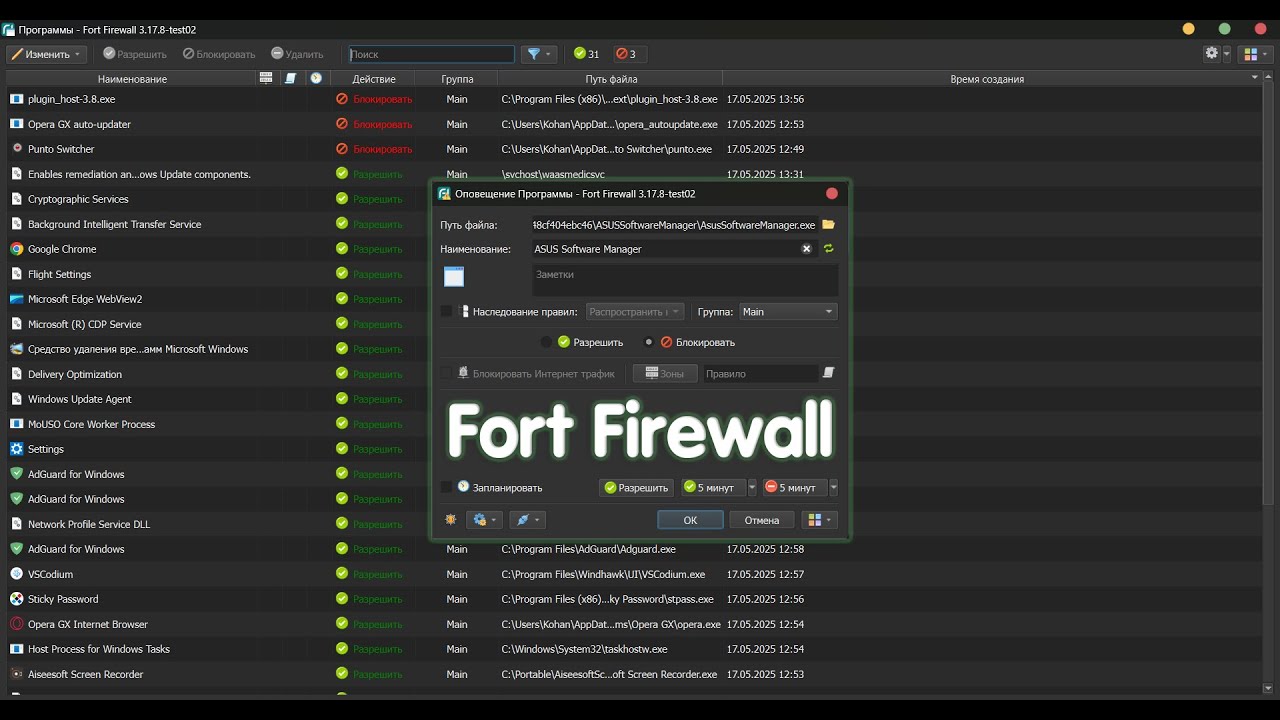This screenshot has width=1280, height=720.
Task: Click the Sticky Password app icon
Action: 16,599
